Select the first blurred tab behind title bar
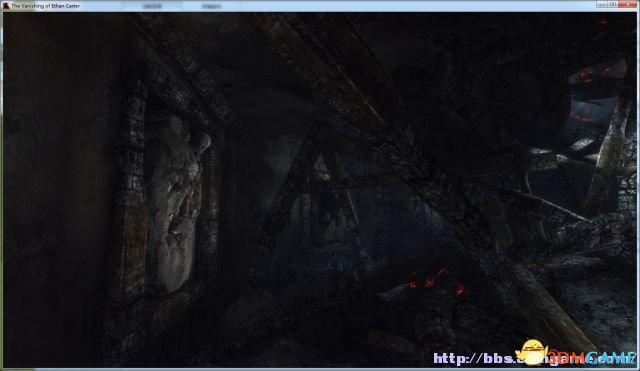This screenshot has height=371, width=640. pyautogui.click(x=153, y=6)
